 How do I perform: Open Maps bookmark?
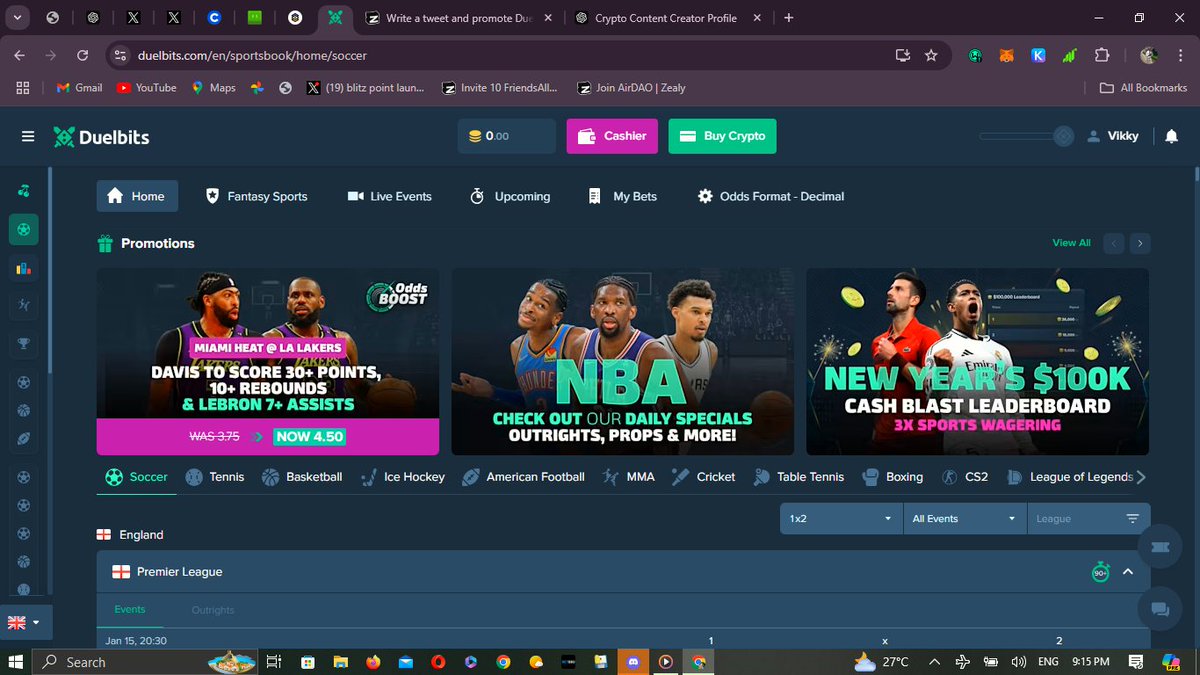(213, 88)
